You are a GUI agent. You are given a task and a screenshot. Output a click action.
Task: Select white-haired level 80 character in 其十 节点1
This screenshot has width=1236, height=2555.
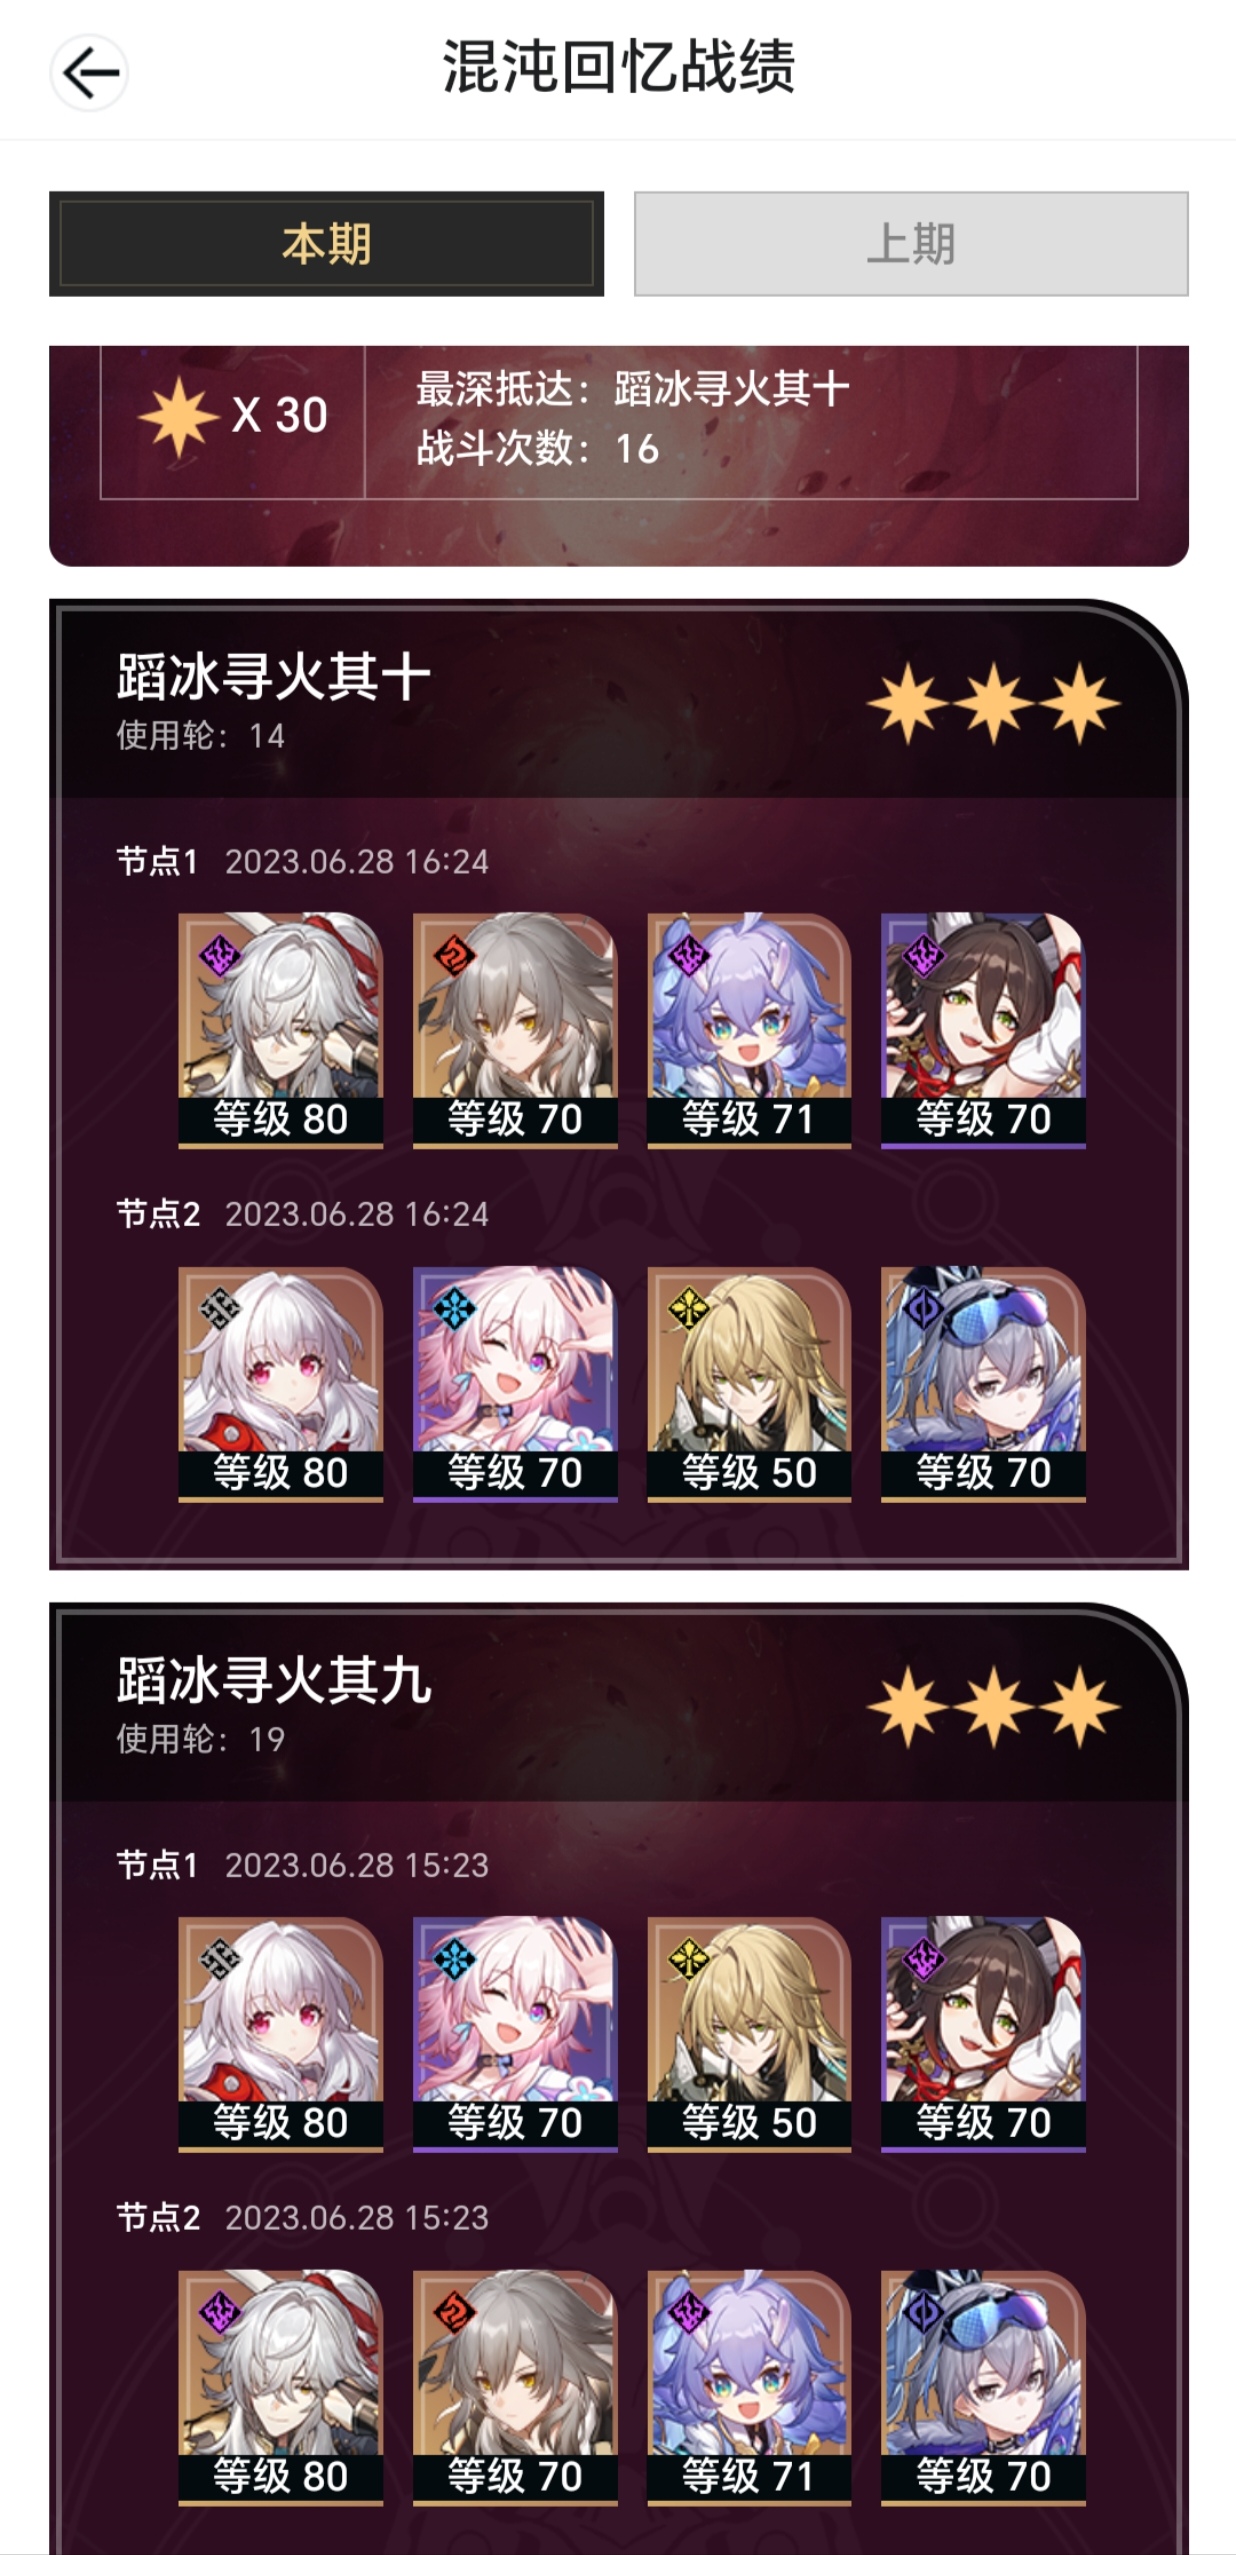[280, 1030]
